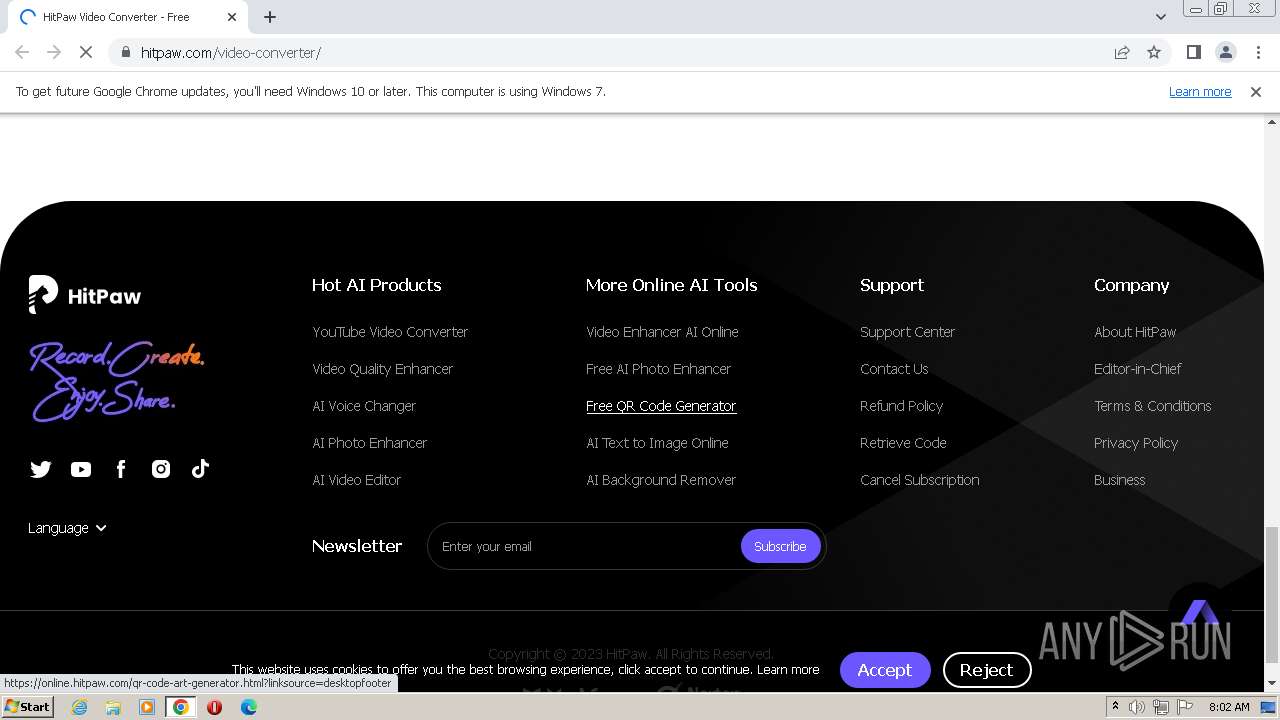Launch Internet Explorer from taskbar
Screen dimensions: 1280x720
tap(80, 707)
